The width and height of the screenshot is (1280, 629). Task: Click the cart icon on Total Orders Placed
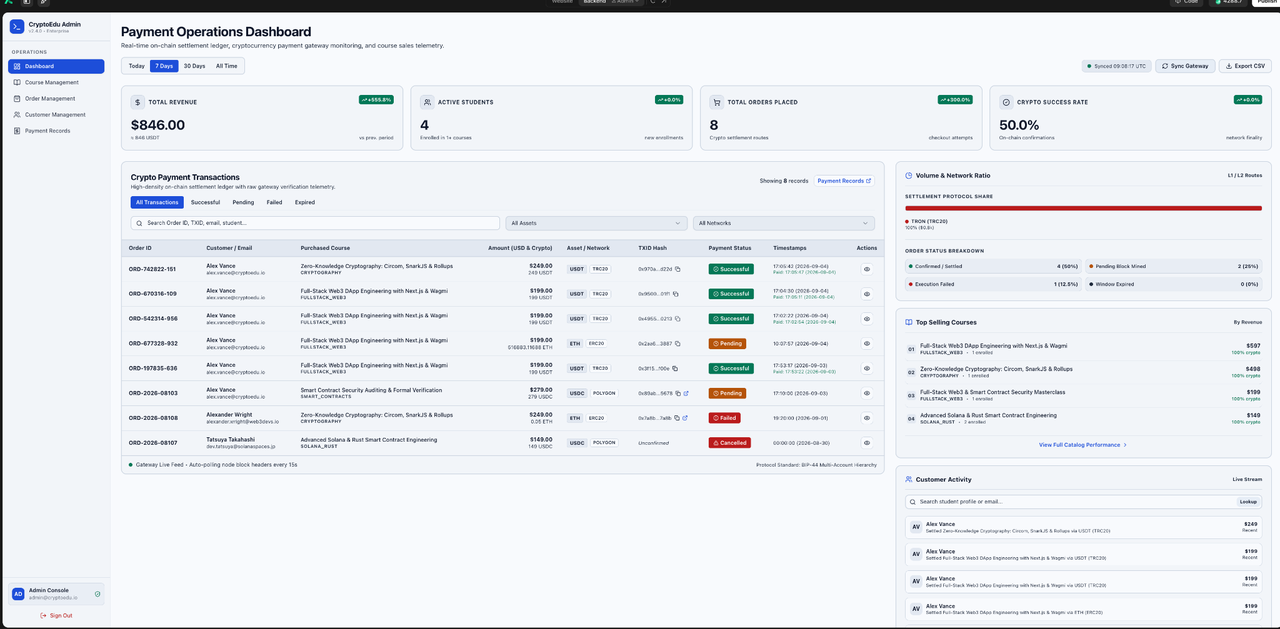(x=717, y=102)
